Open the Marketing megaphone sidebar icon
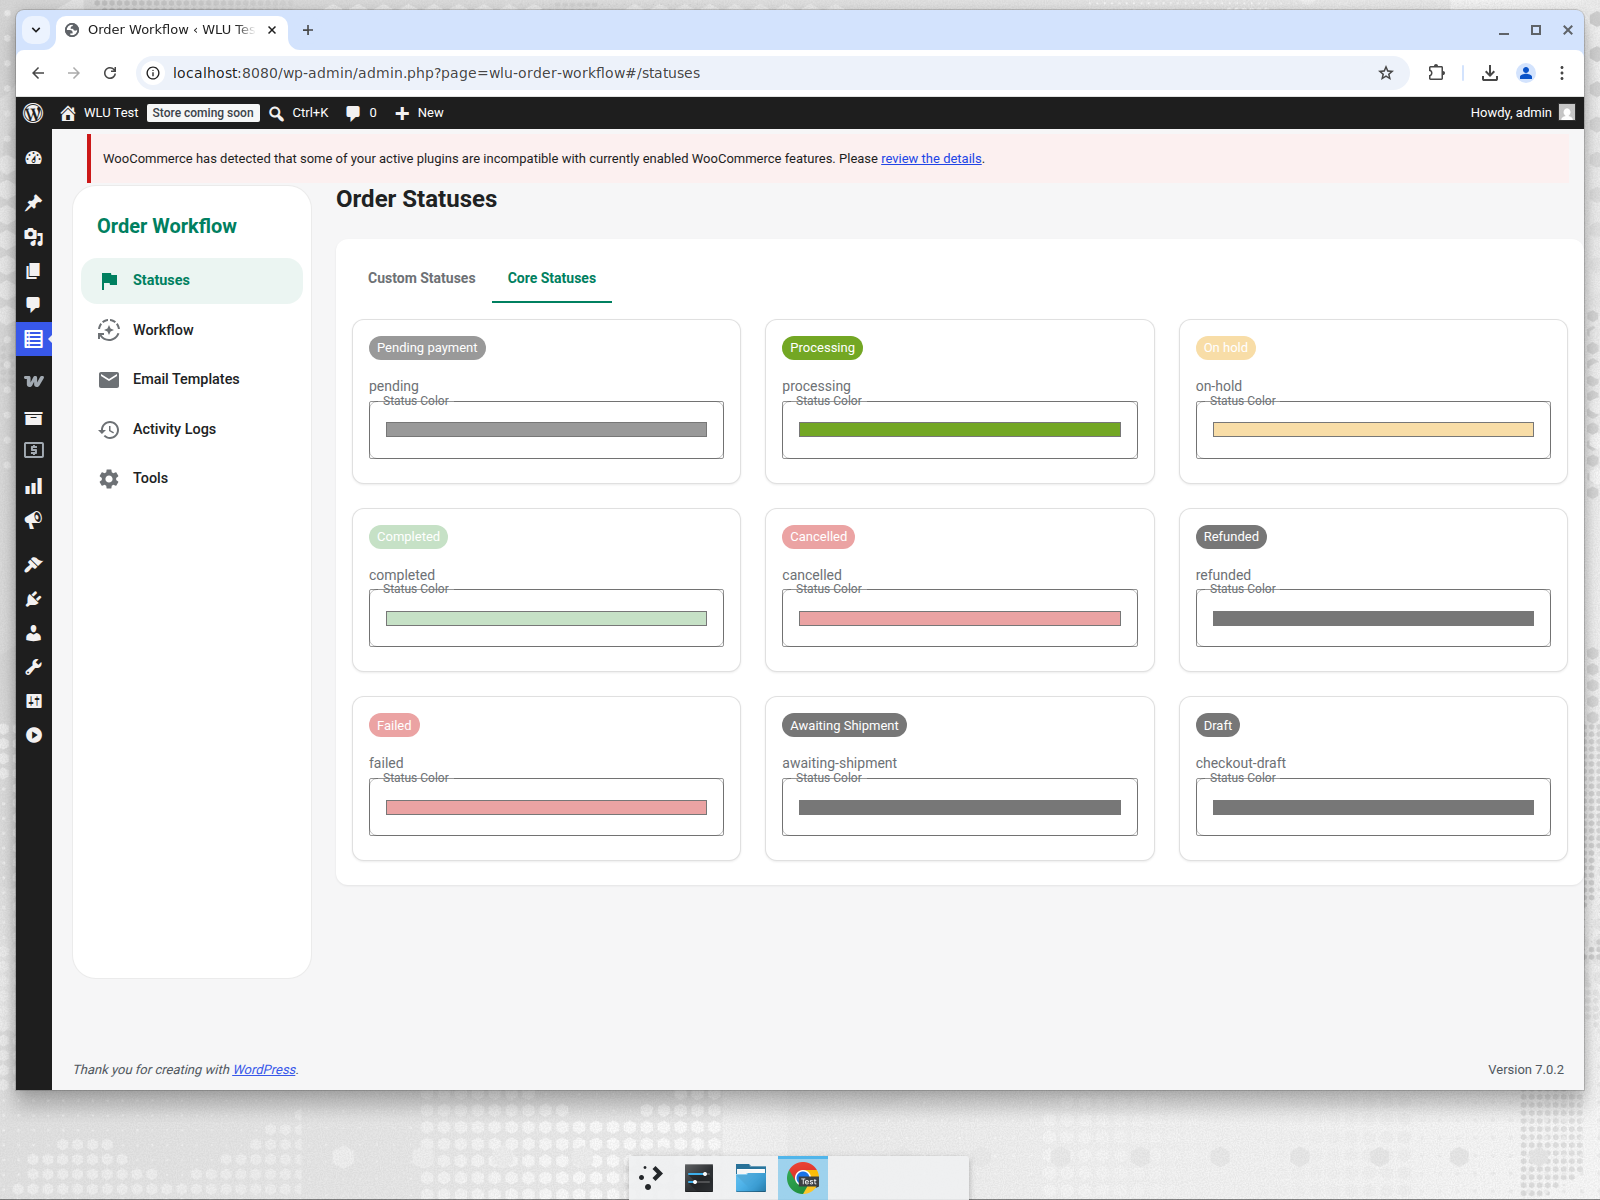1600x1200 pixels. coord(33,520)
